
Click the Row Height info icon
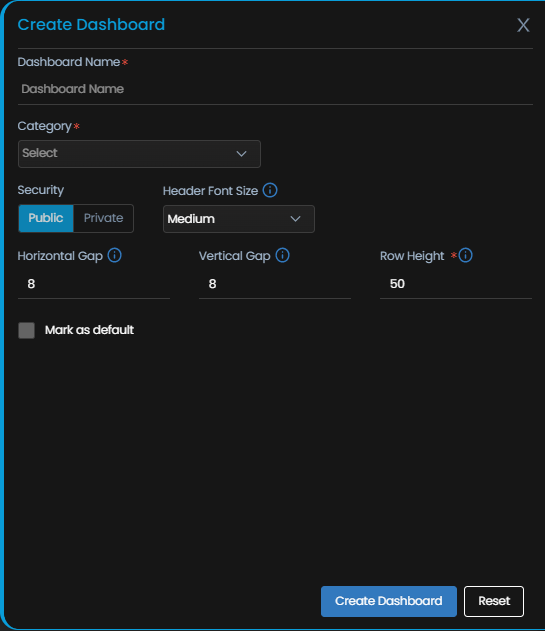465,255
